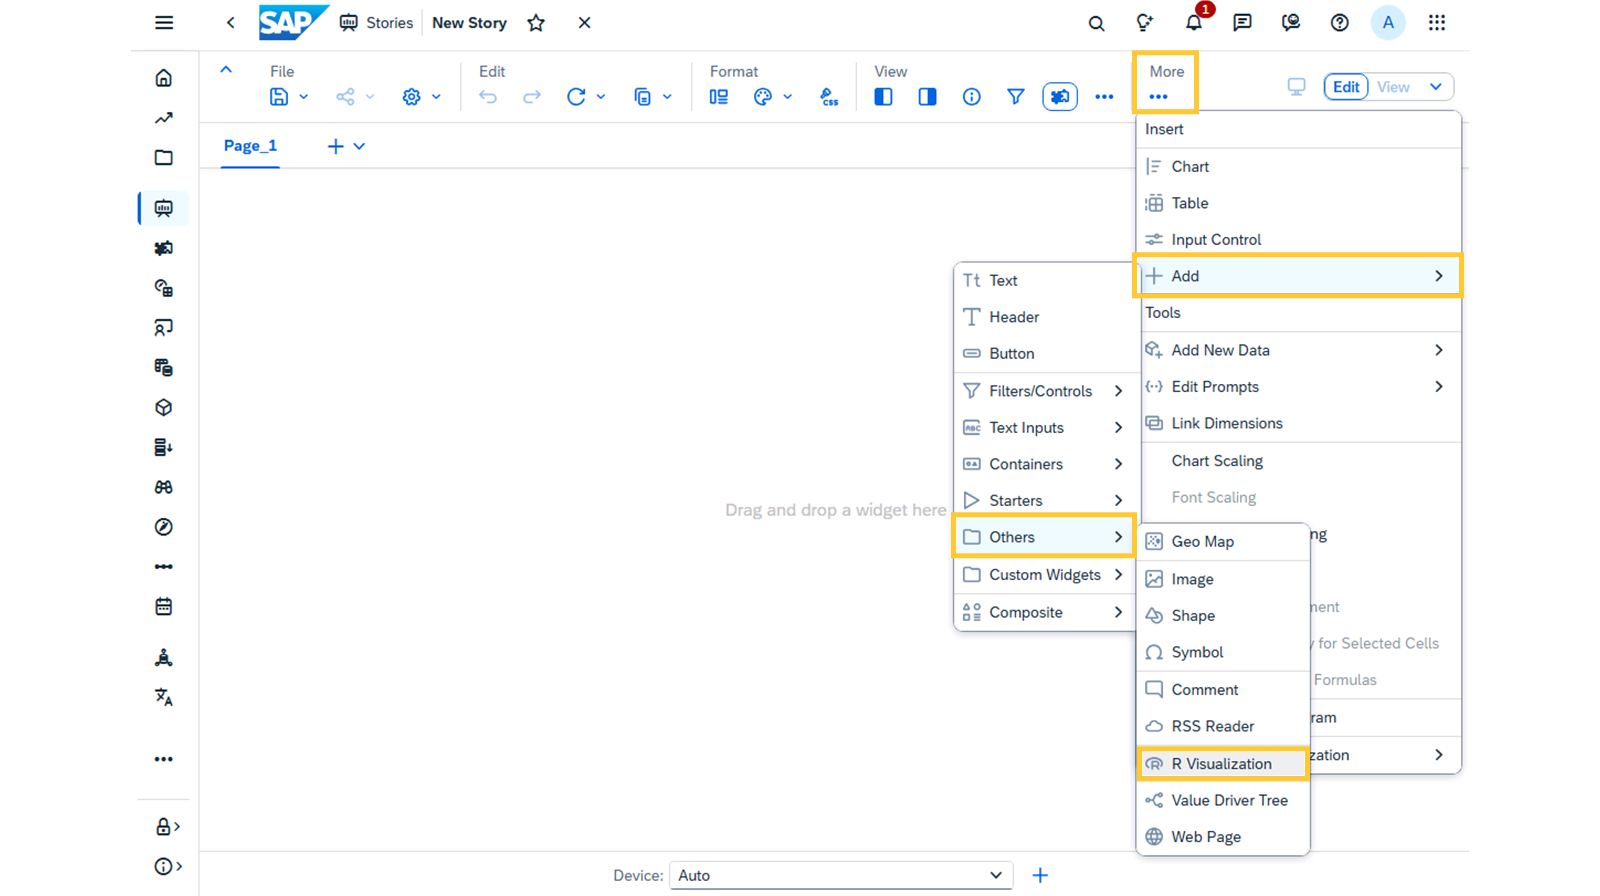Open the Copy dropdown arrow

coord(667,97)
